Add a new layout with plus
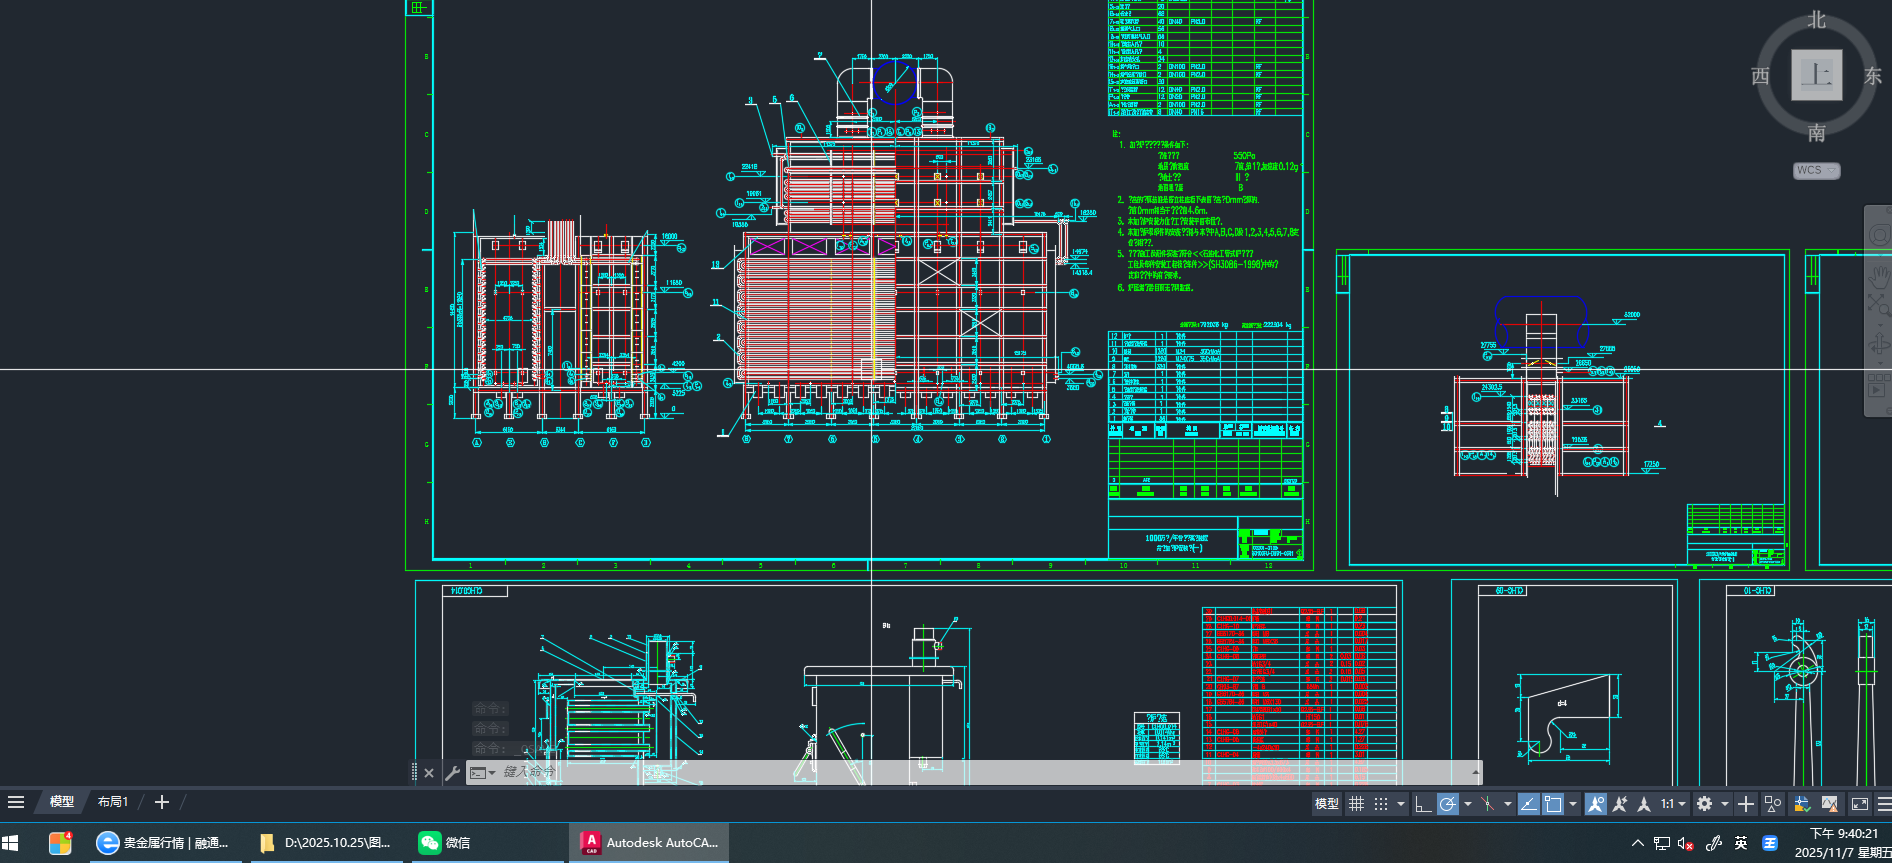The height and width of the screenshot is (863, 1892). pyautogui.click(x=162, y=802)
